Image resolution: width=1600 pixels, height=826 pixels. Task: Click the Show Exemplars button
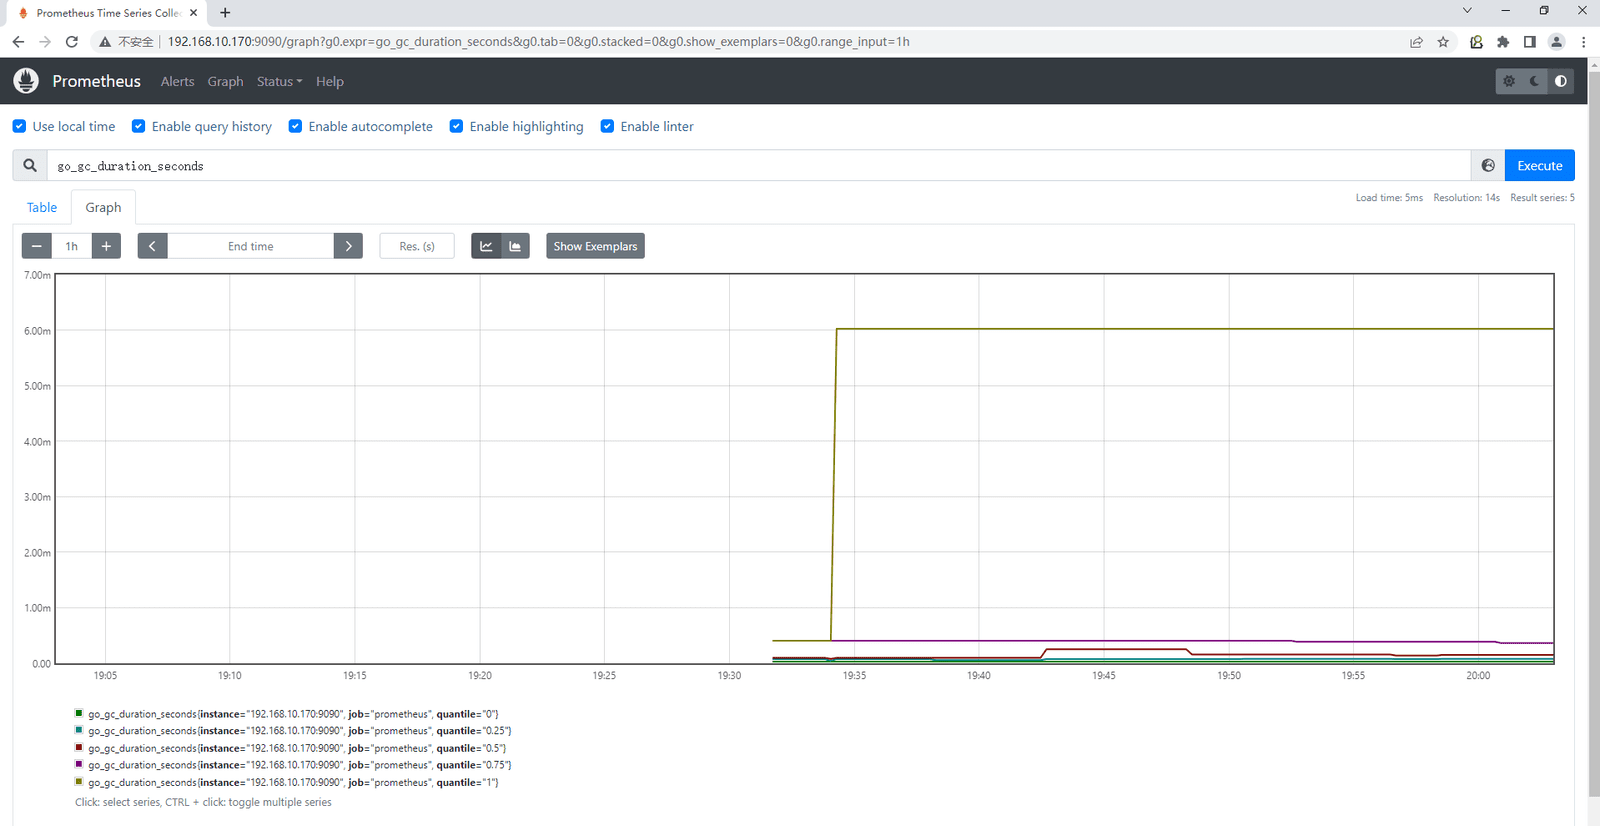(595, 246)
